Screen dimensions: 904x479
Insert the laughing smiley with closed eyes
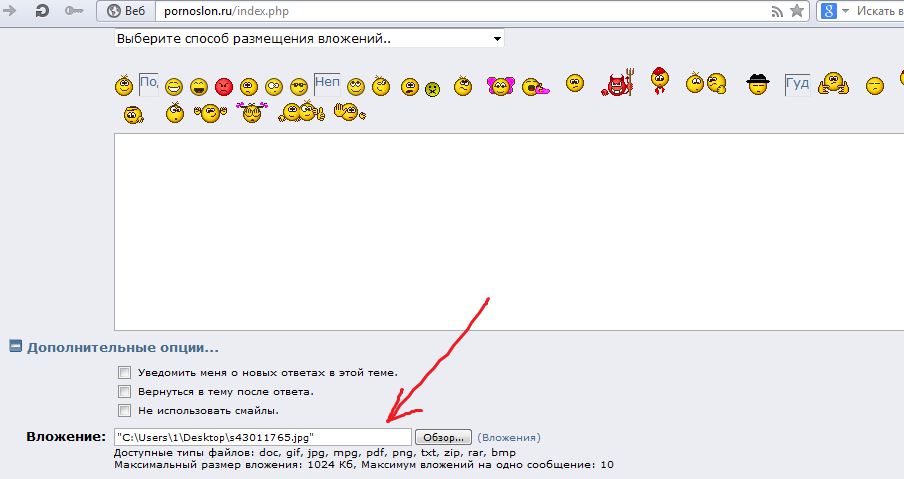(x=199, y=87)
